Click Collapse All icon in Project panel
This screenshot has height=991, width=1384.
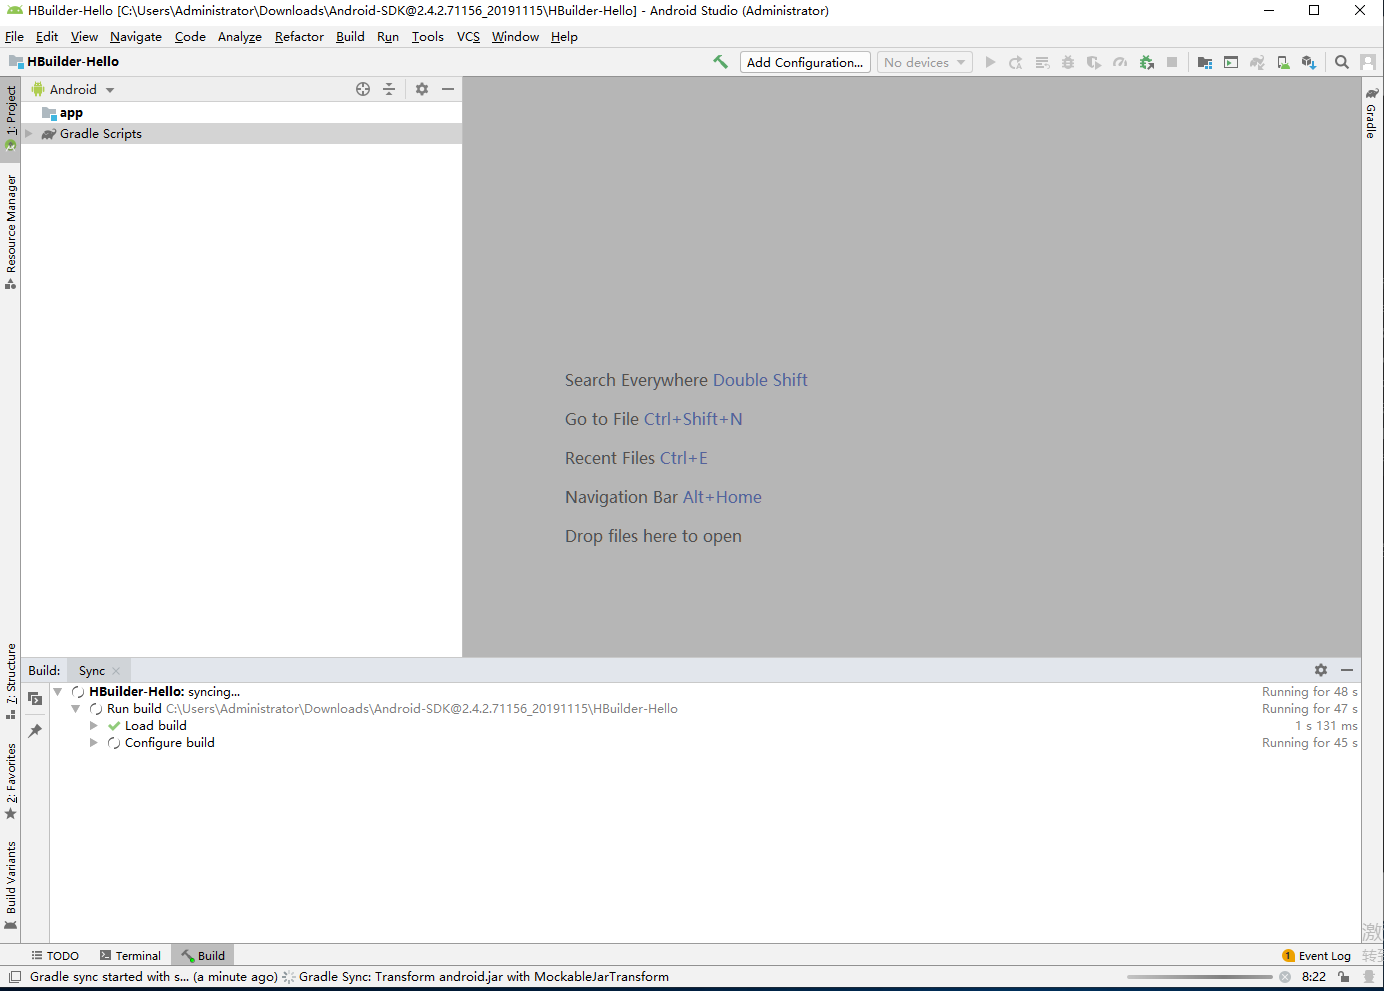pyautogui.click(x=389, y=89)
